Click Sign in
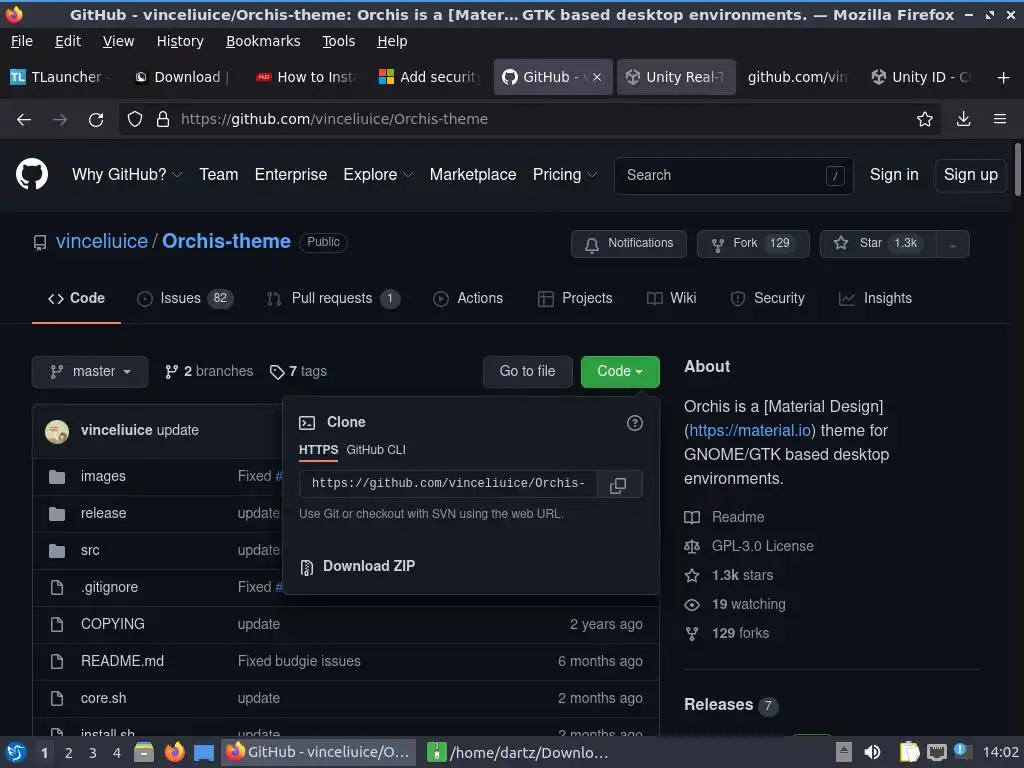The height and width of the screenshot is (768, 1024). [x=894, y=175]
